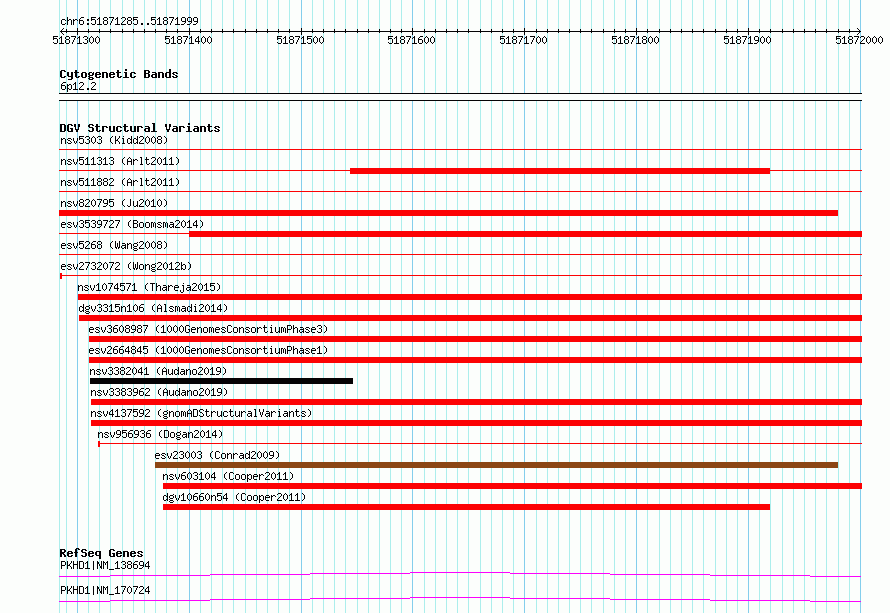
Task: Open the DGV Structural Variants track heading
Action: [x=140, y=128]
